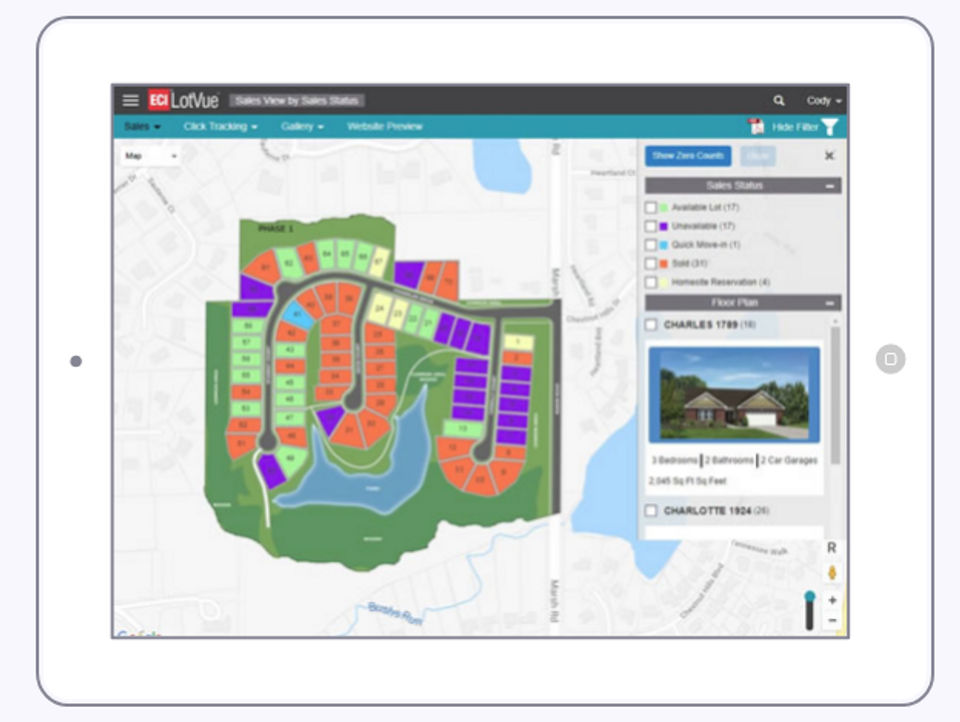Click the PDF export icon
This screenshot has width=960, height=722.
point(757,126)
